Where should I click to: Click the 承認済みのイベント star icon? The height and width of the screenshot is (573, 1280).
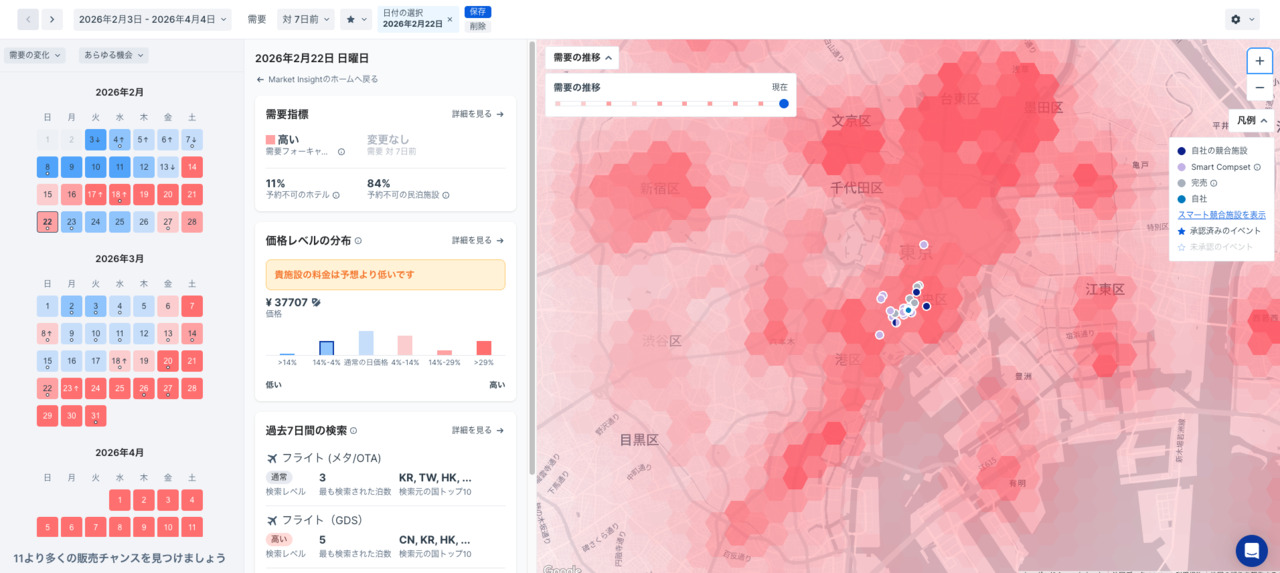pyautogui.click(x=1182, y=231)
